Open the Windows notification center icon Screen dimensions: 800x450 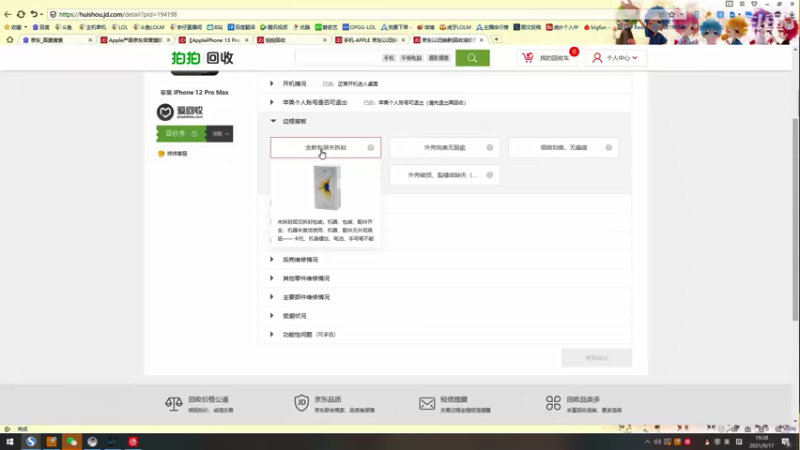click(x=786, y=442)
